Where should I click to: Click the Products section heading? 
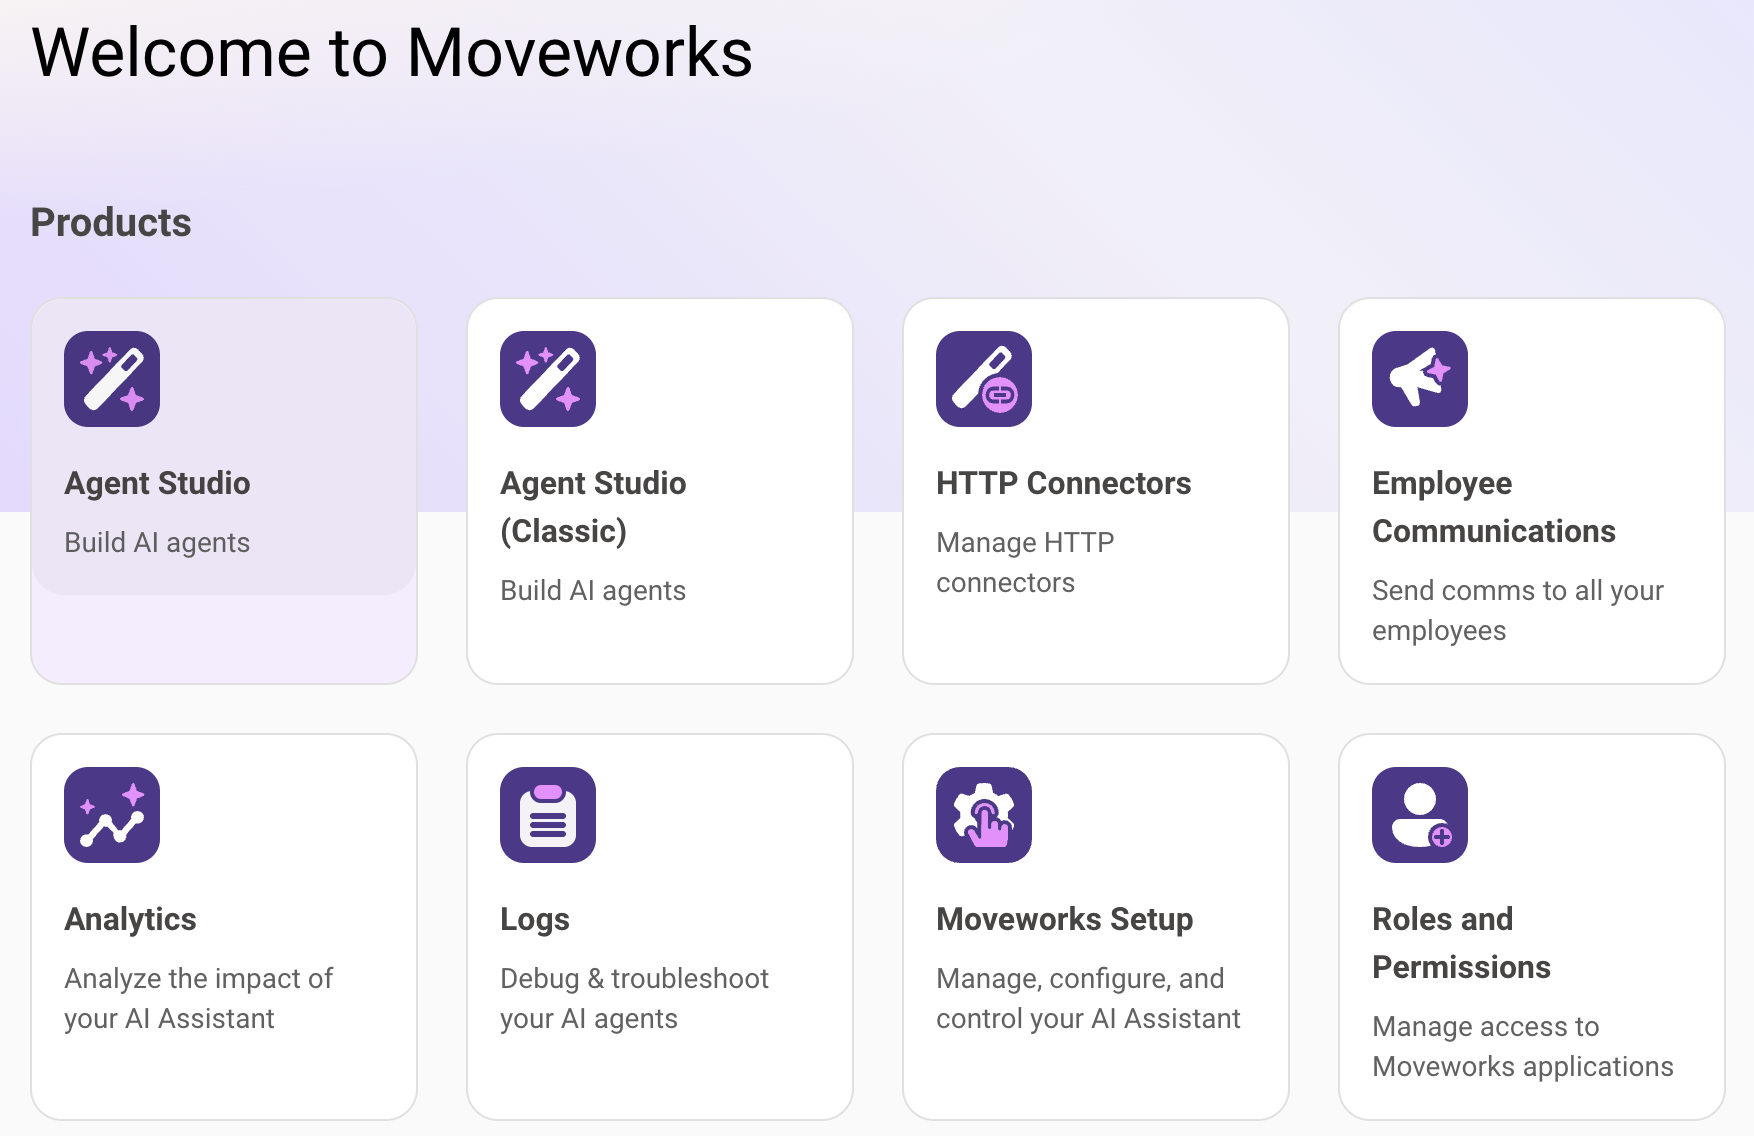[111, 222]
